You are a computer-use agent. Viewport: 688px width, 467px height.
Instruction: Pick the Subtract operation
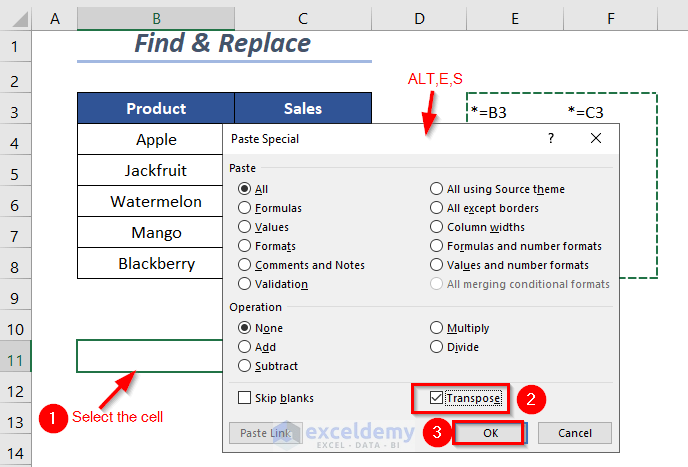(245, 366)
